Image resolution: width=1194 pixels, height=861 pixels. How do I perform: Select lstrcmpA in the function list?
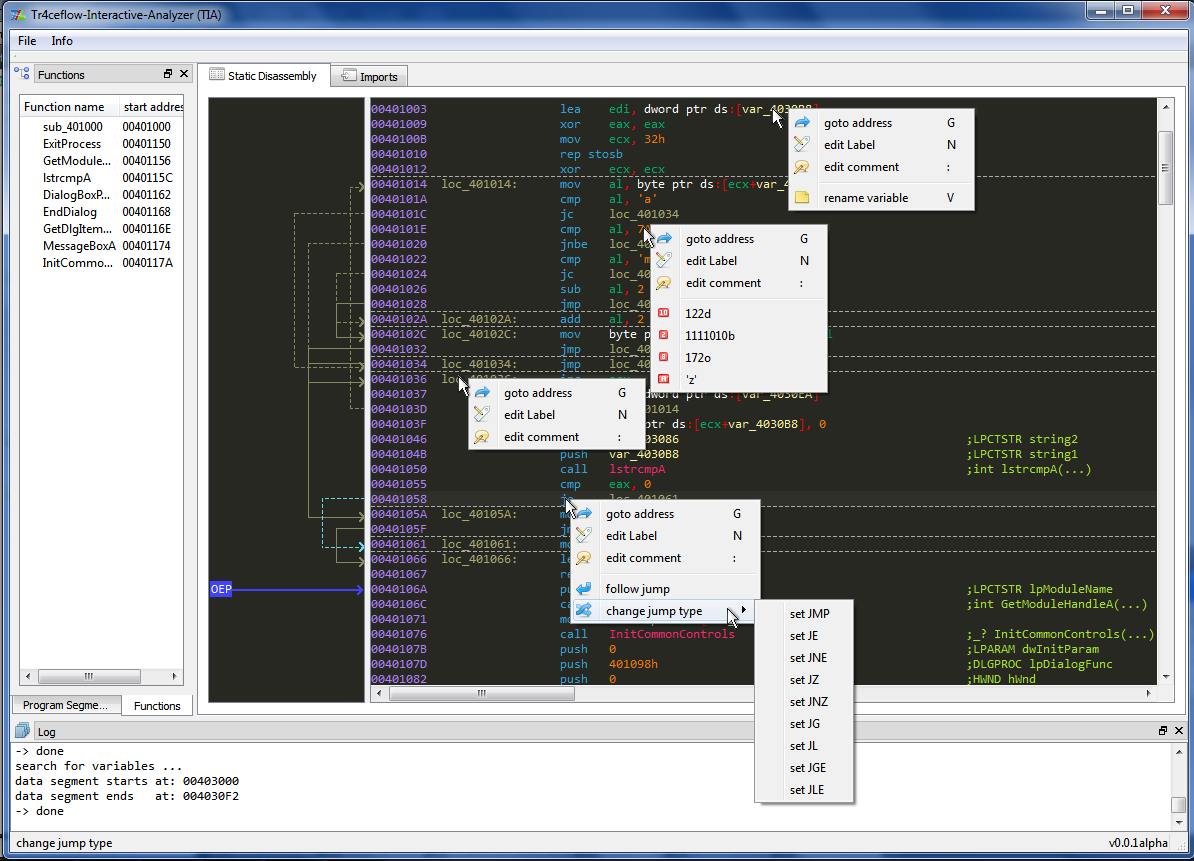tap(102, 177)
